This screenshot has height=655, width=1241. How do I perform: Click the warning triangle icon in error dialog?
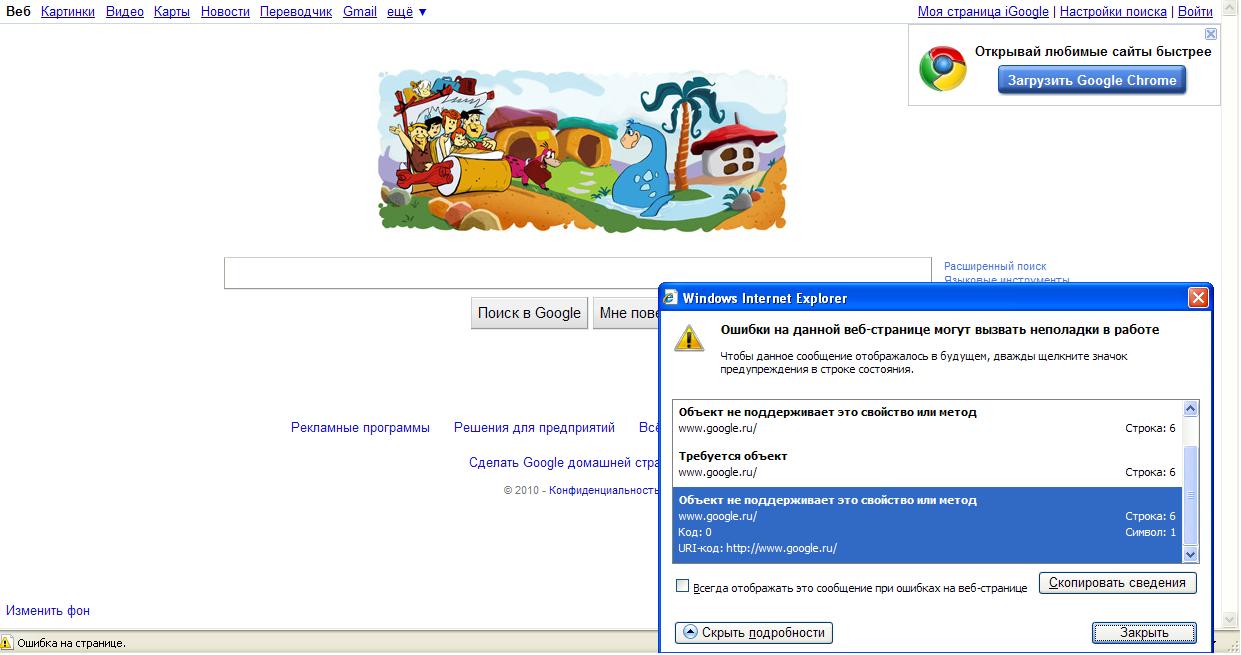(689, 337)
